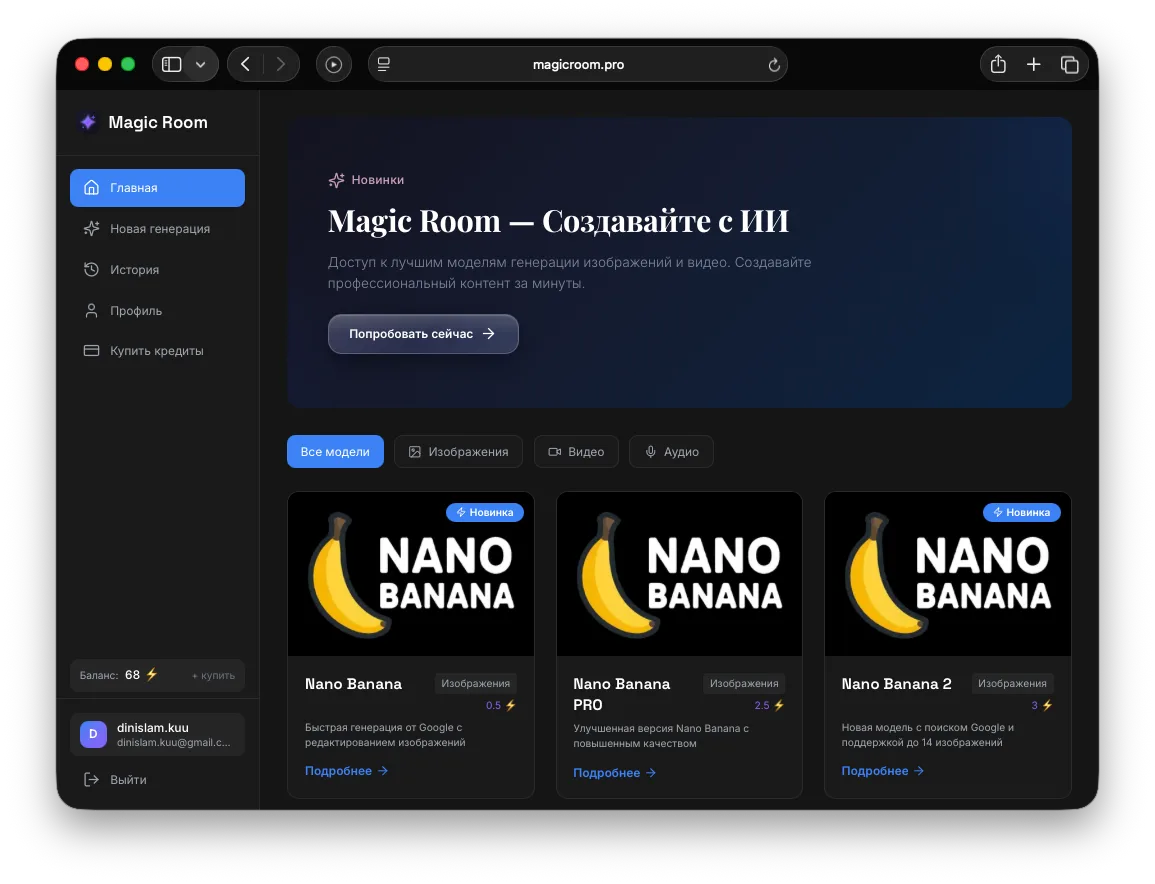Click the balance value 68
Screen dimensions: 1155x884
click(133, 675)
